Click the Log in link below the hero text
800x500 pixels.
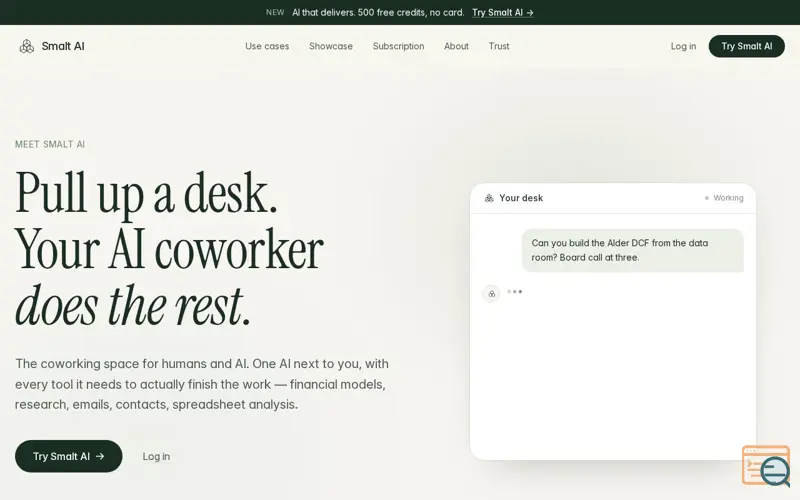tap(156, 456)
